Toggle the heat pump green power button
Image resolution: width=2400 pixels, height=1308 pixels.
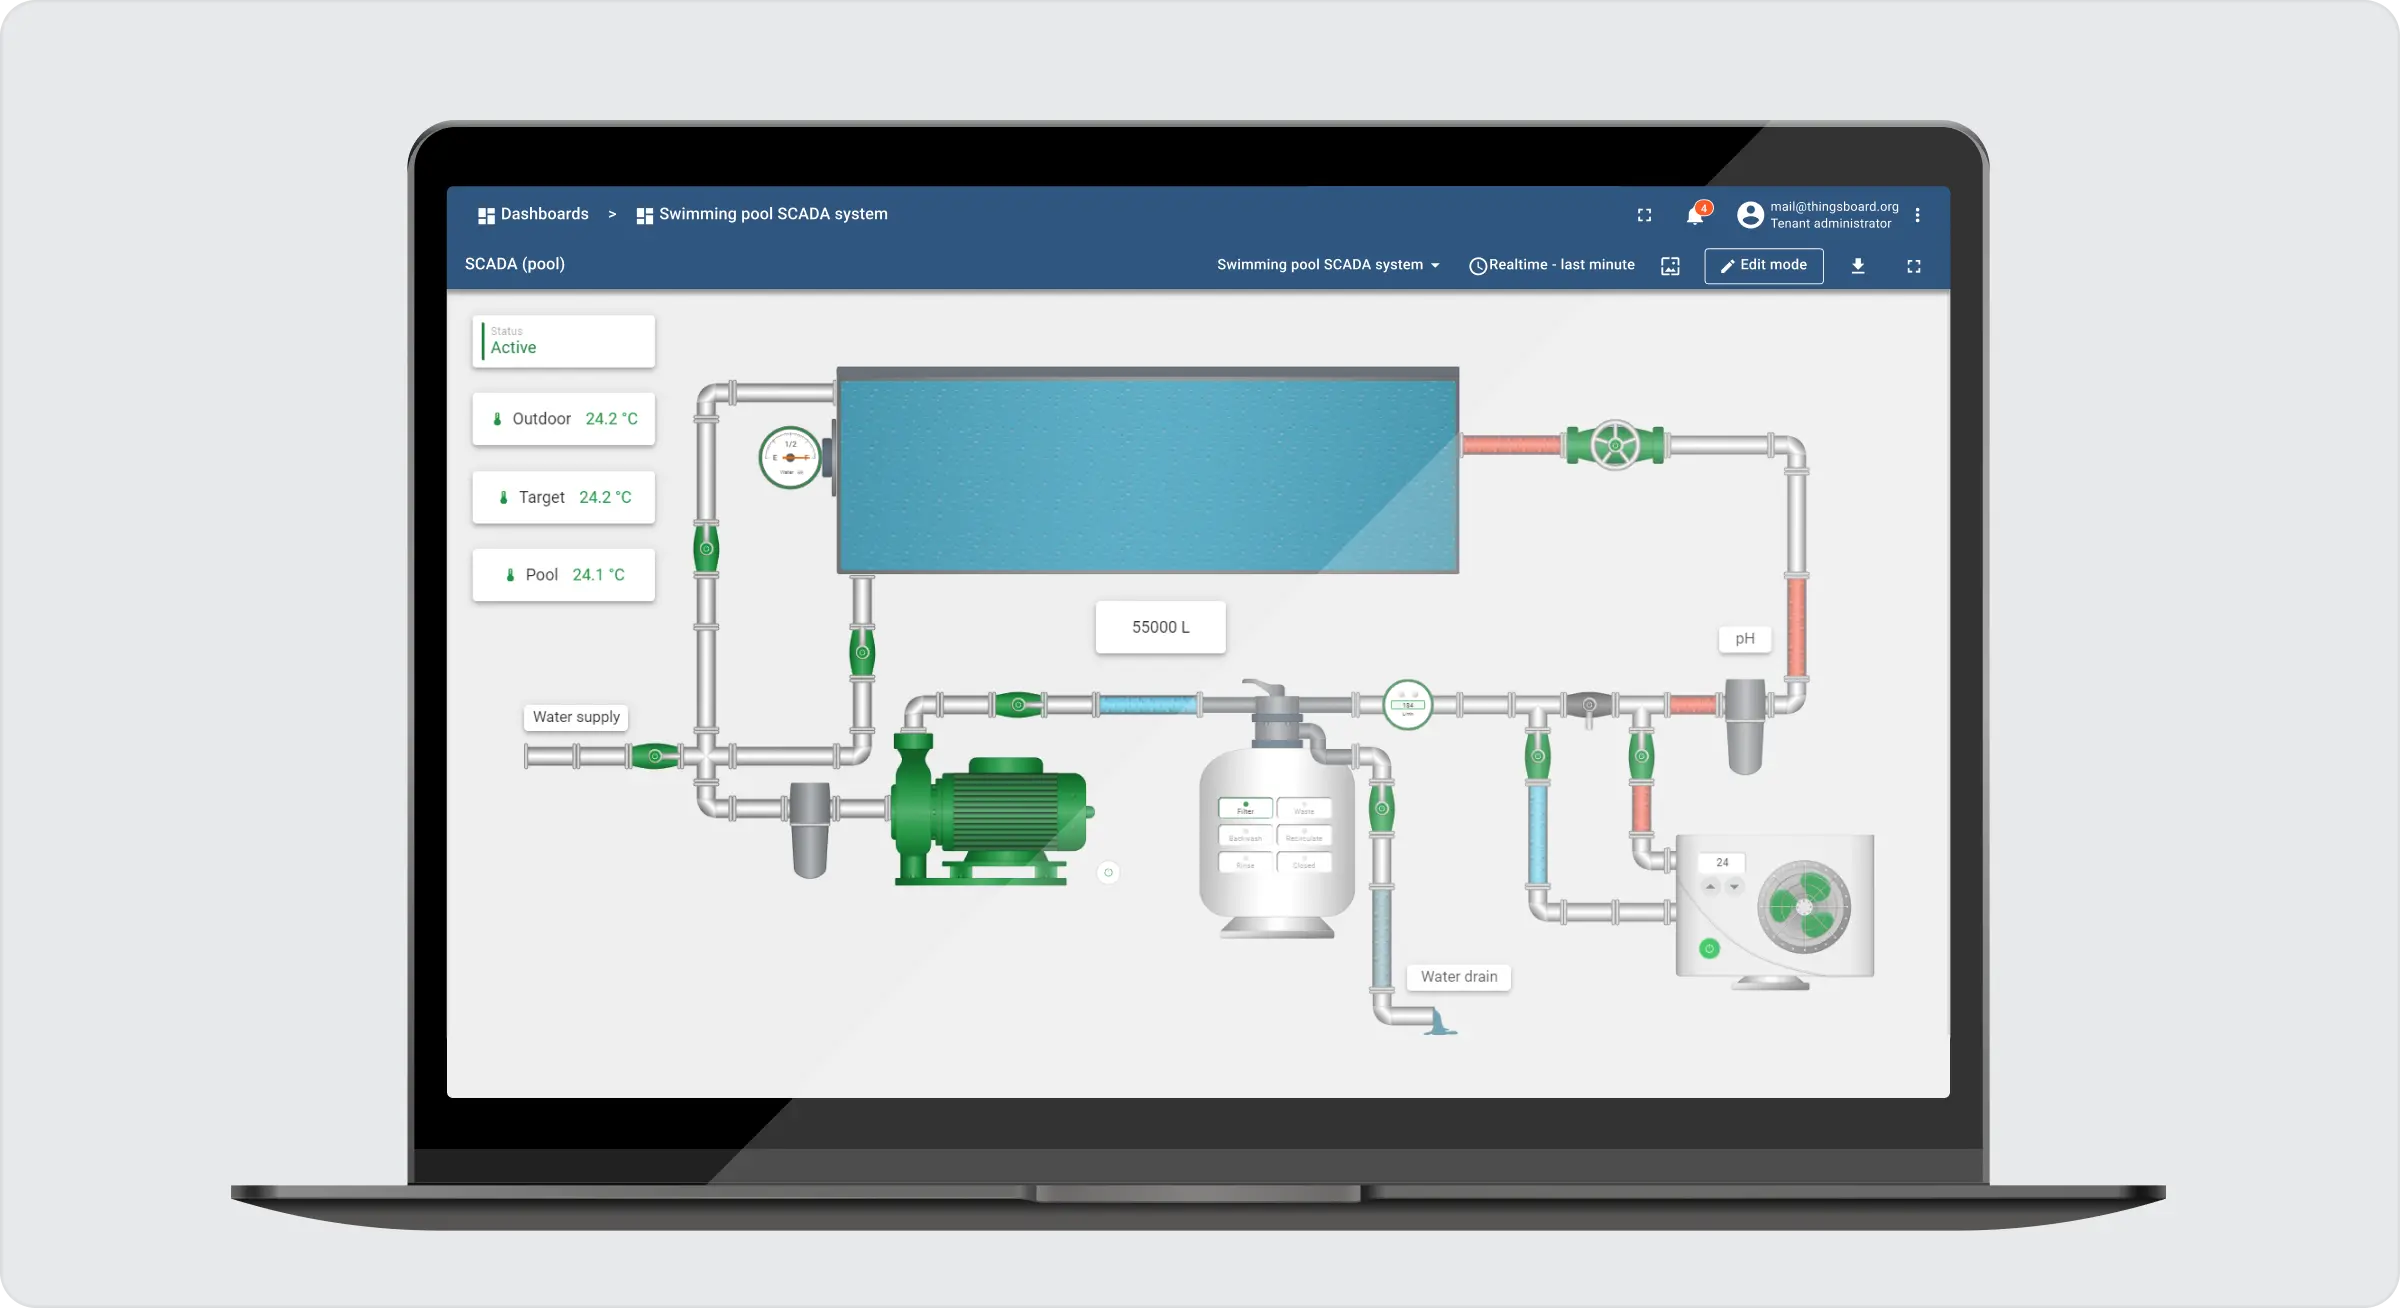pos(1709,948)
